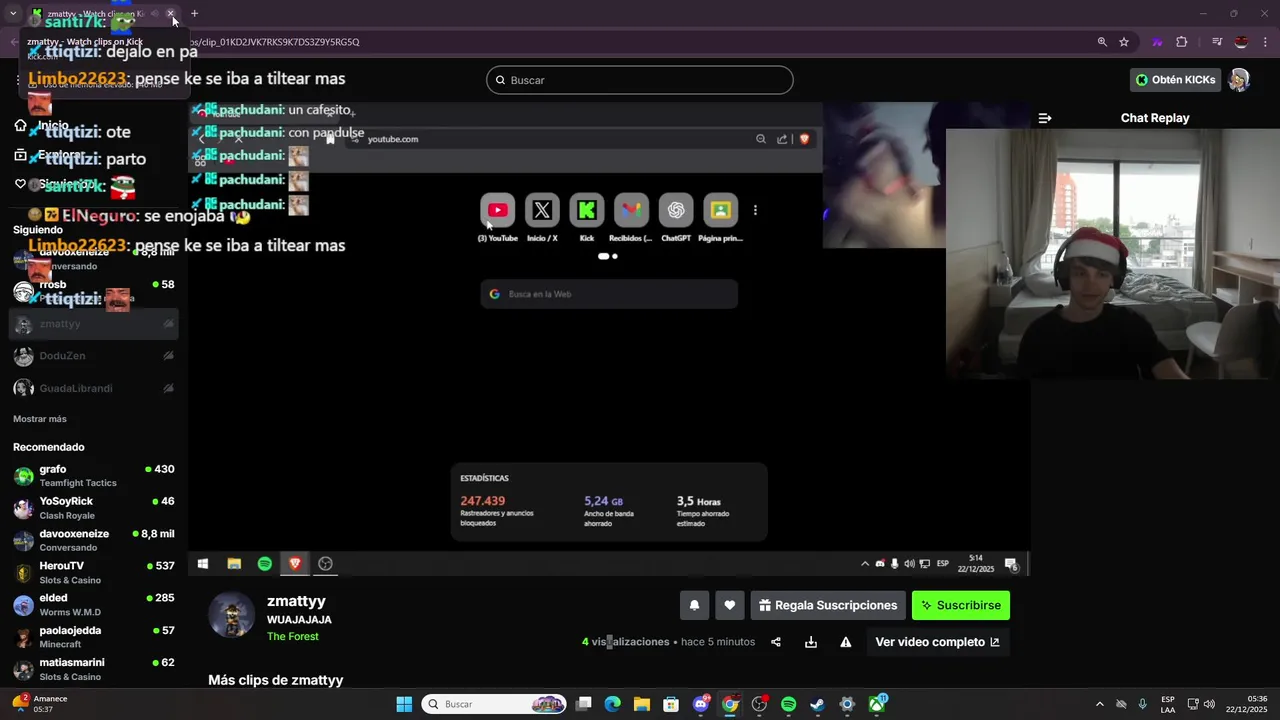Download the clip with the download icon
Screen dimensions: 1280x720
click(811, 642)
